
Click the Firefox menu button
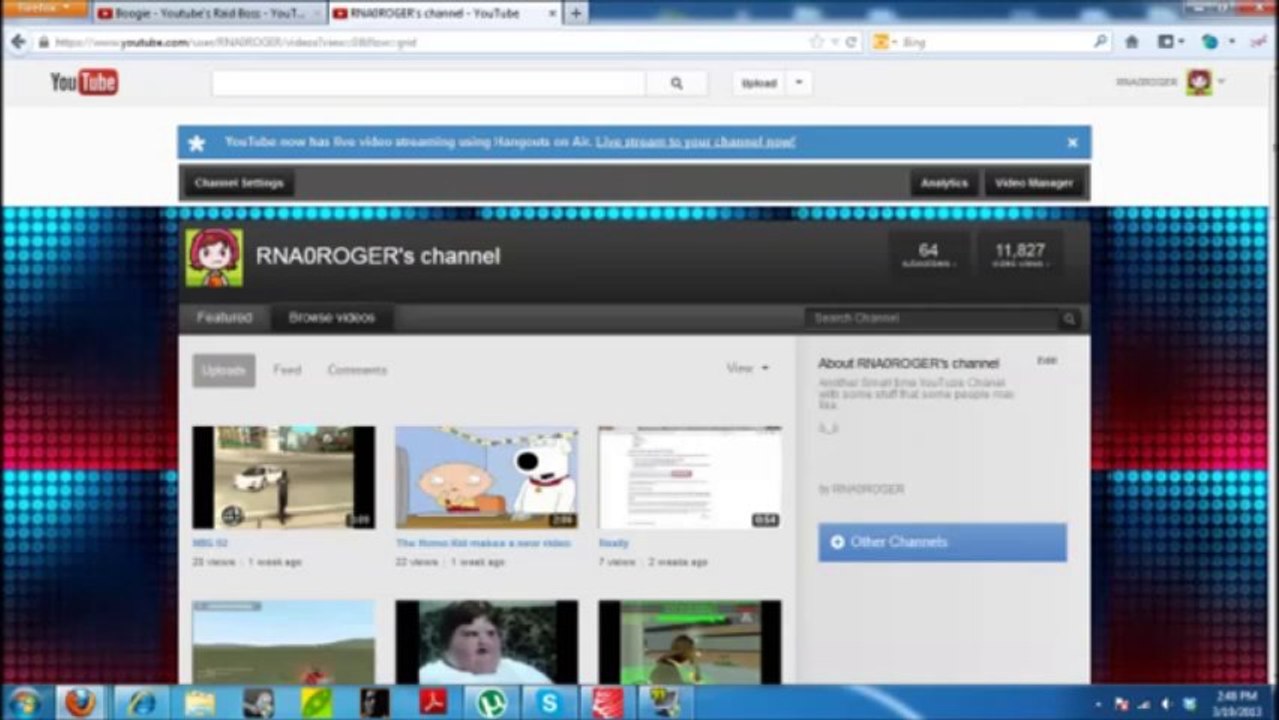(x=43, y=6)
